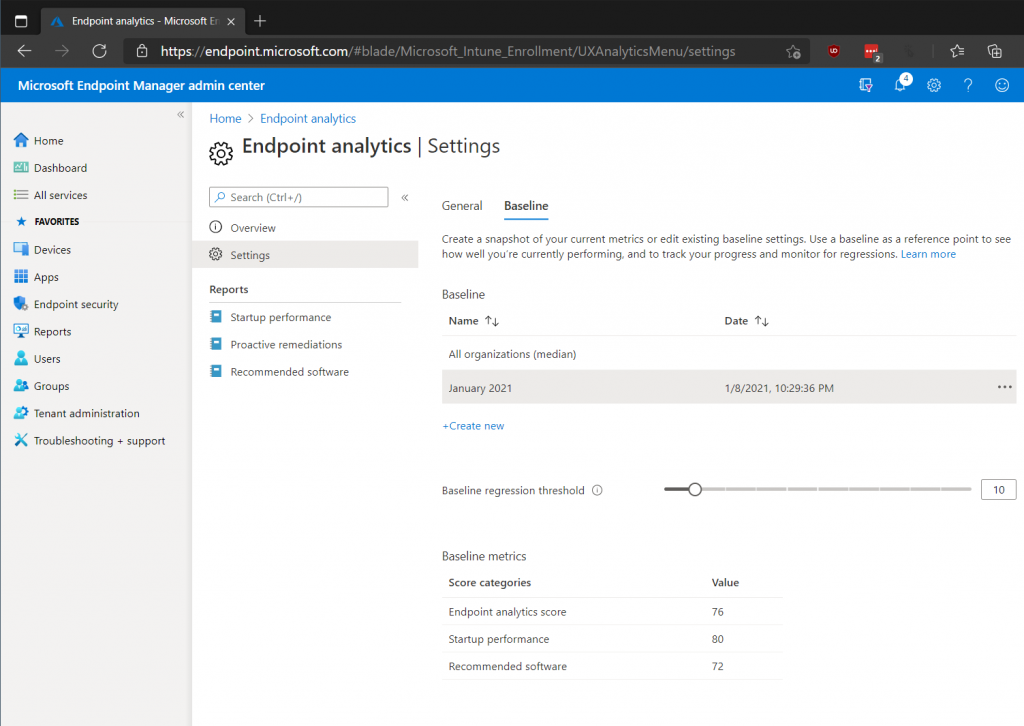Collapse the Endpoint analytics blade menu

(405, 197)
